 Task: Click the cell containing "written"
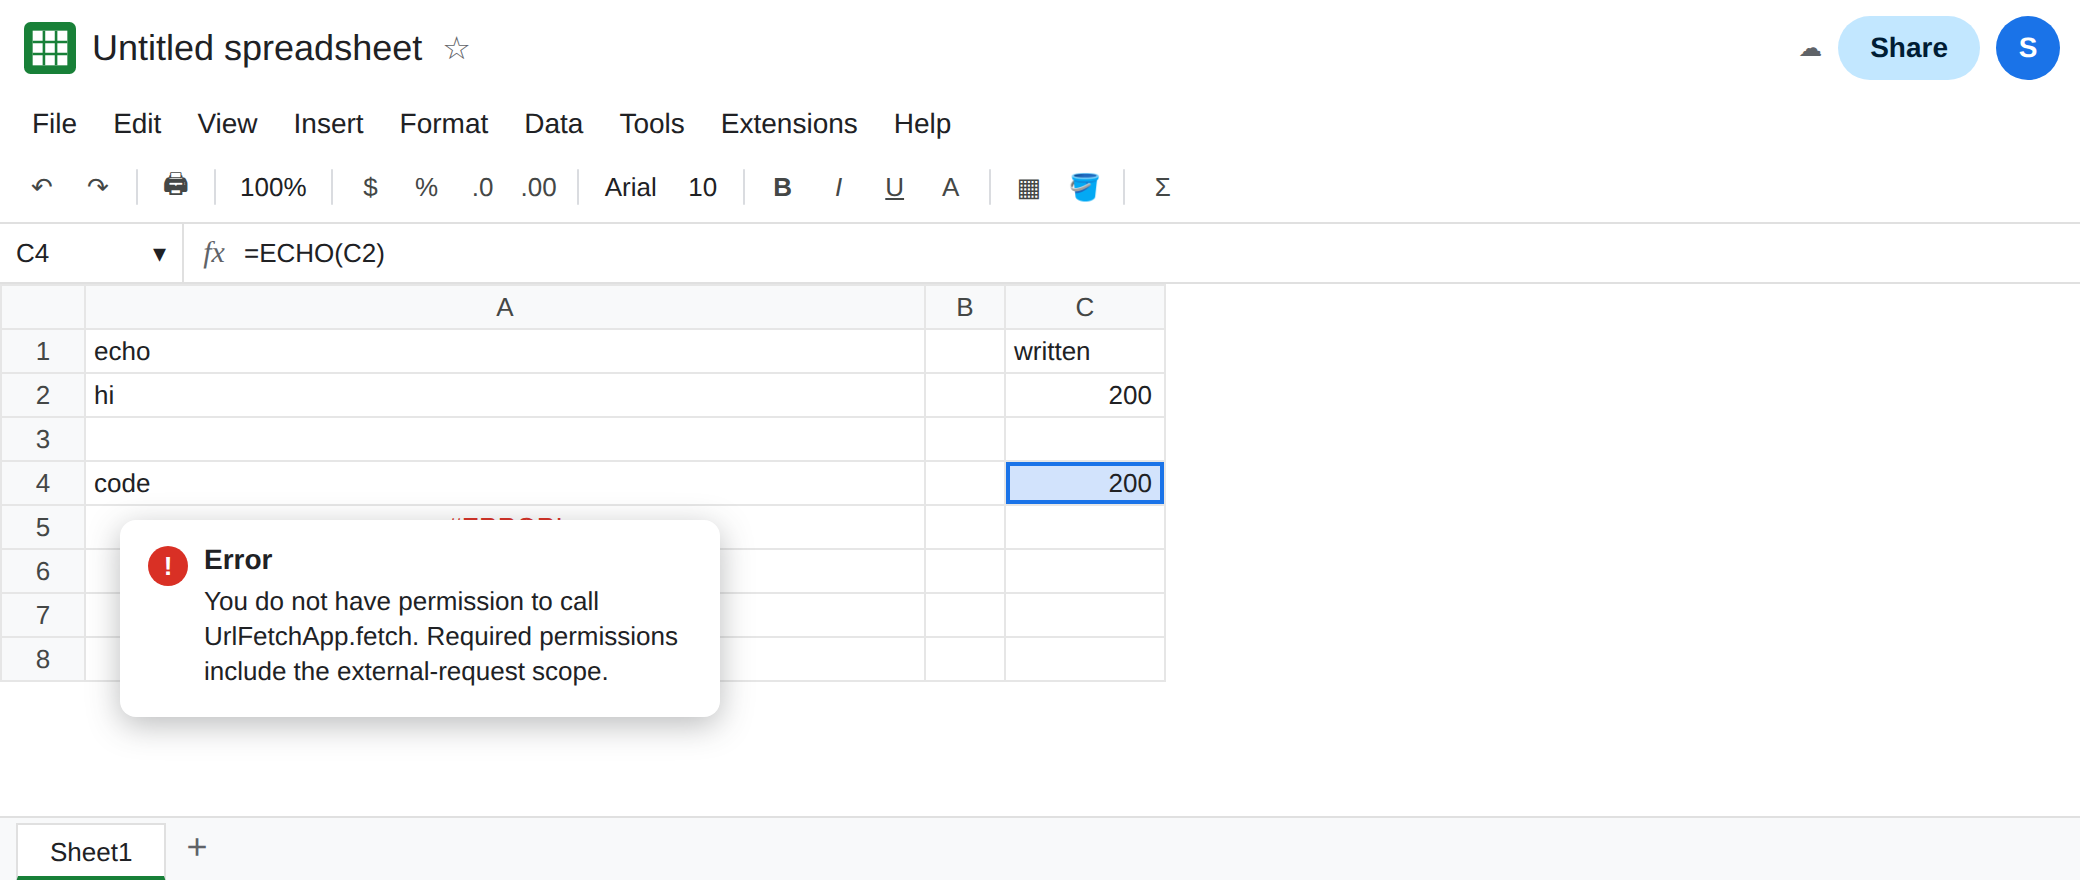click(x=1085, y=351)
